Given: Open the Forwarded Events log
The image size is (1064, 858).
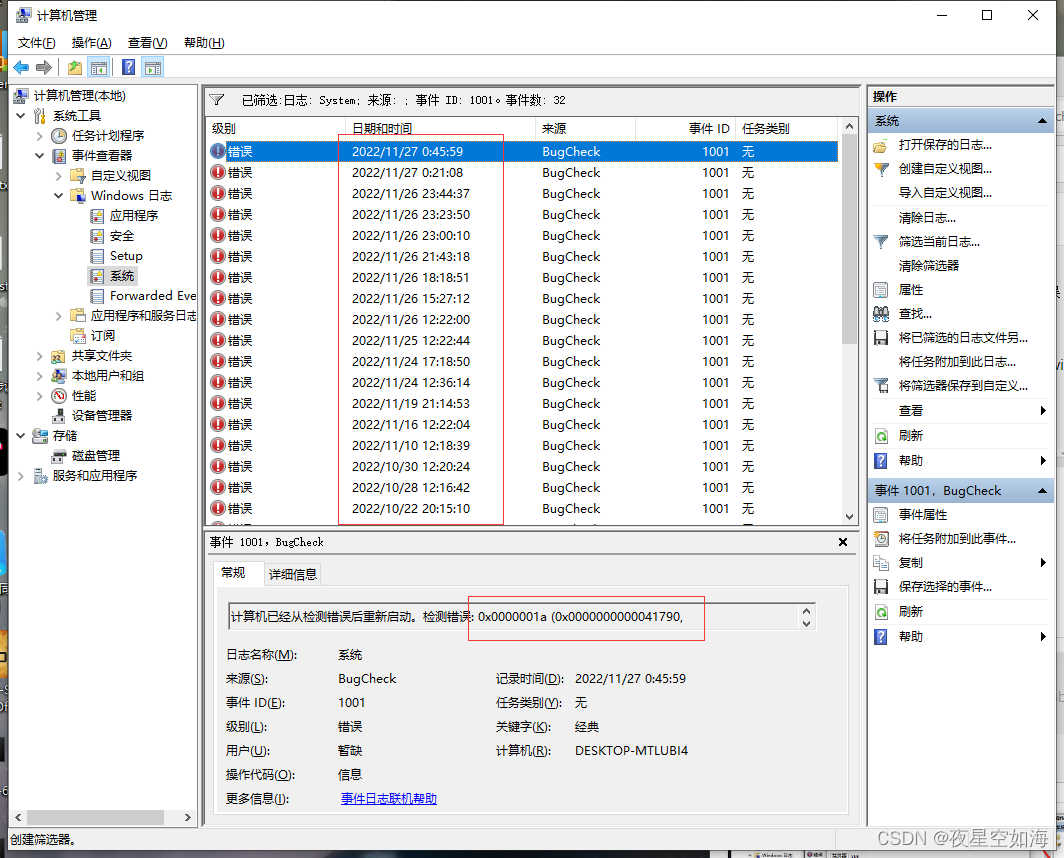Looking at the screenshot, I should (x=153, y=296).
